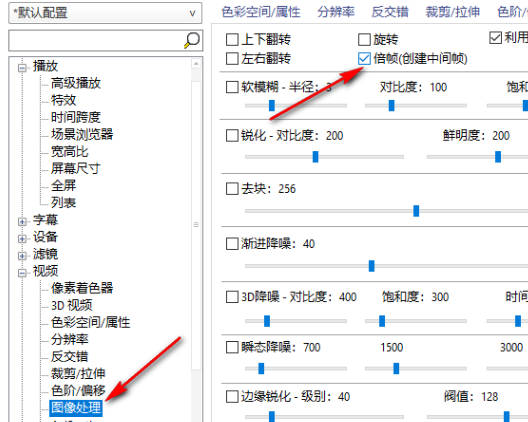The image size is (528, 422).
Task: Select 特效 in the tree
Action: [x=63, y=100]
